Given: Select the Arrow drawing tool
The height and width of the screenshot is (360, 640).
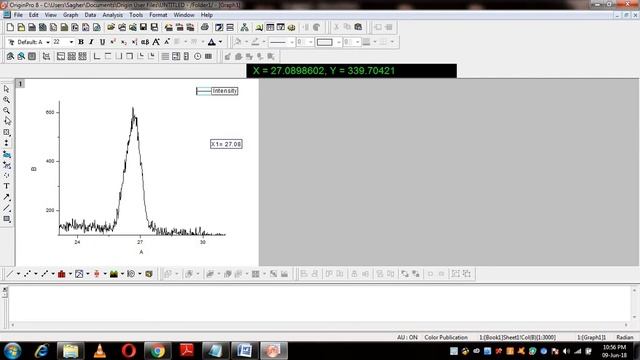Looking at the screenshot, I should coord(7,197).
